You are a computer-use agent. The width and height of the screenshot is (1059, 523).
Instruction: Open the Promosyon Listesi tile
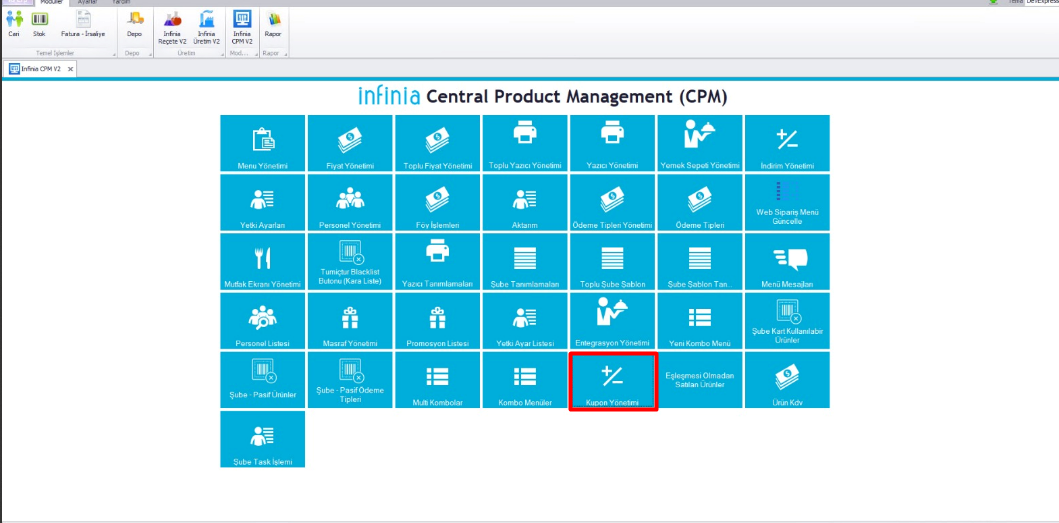click(x=438, y=321)
